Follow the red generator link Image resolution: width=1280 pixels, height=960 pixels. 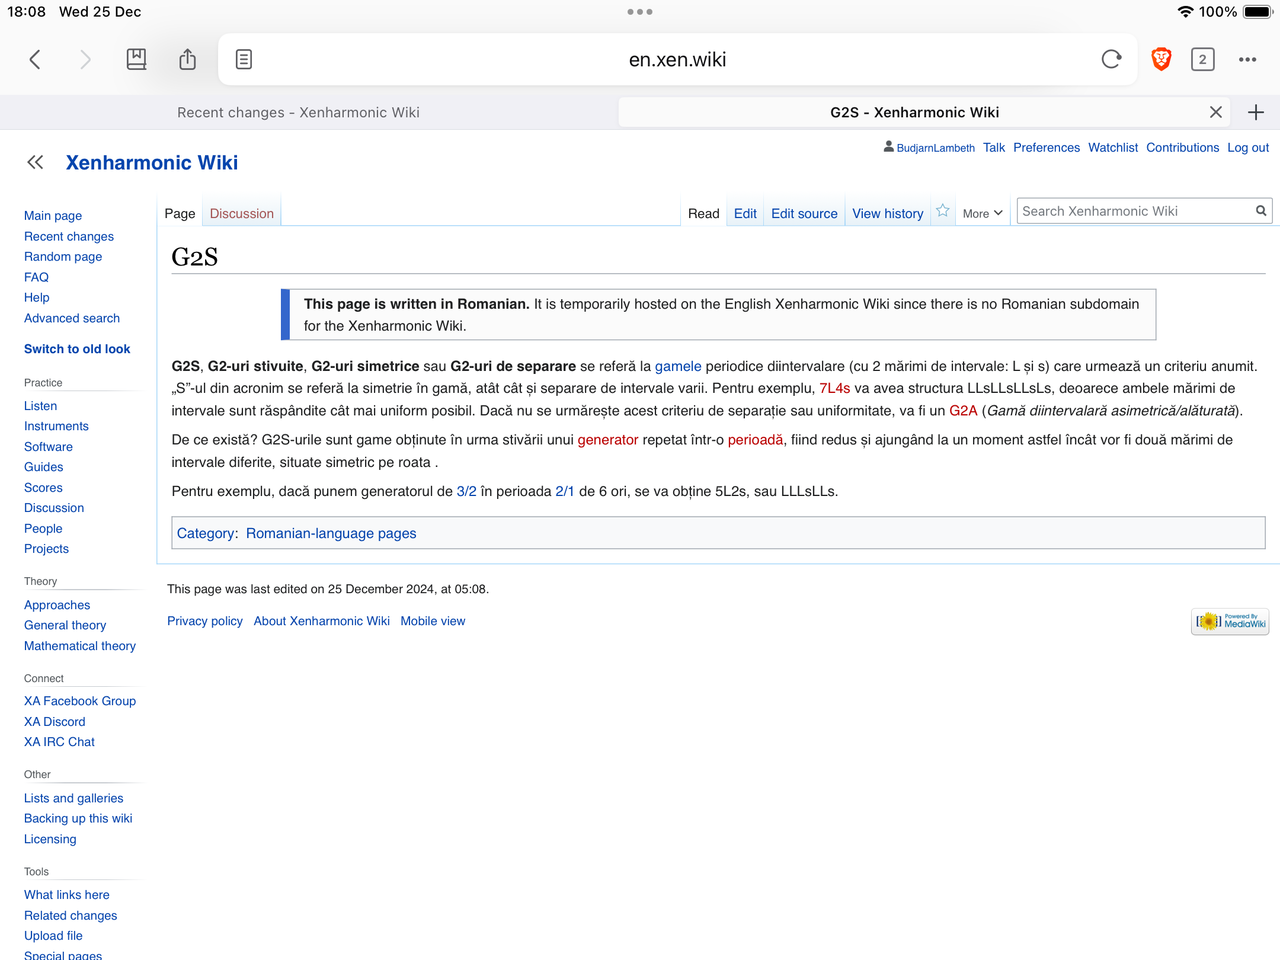(608, 440)
